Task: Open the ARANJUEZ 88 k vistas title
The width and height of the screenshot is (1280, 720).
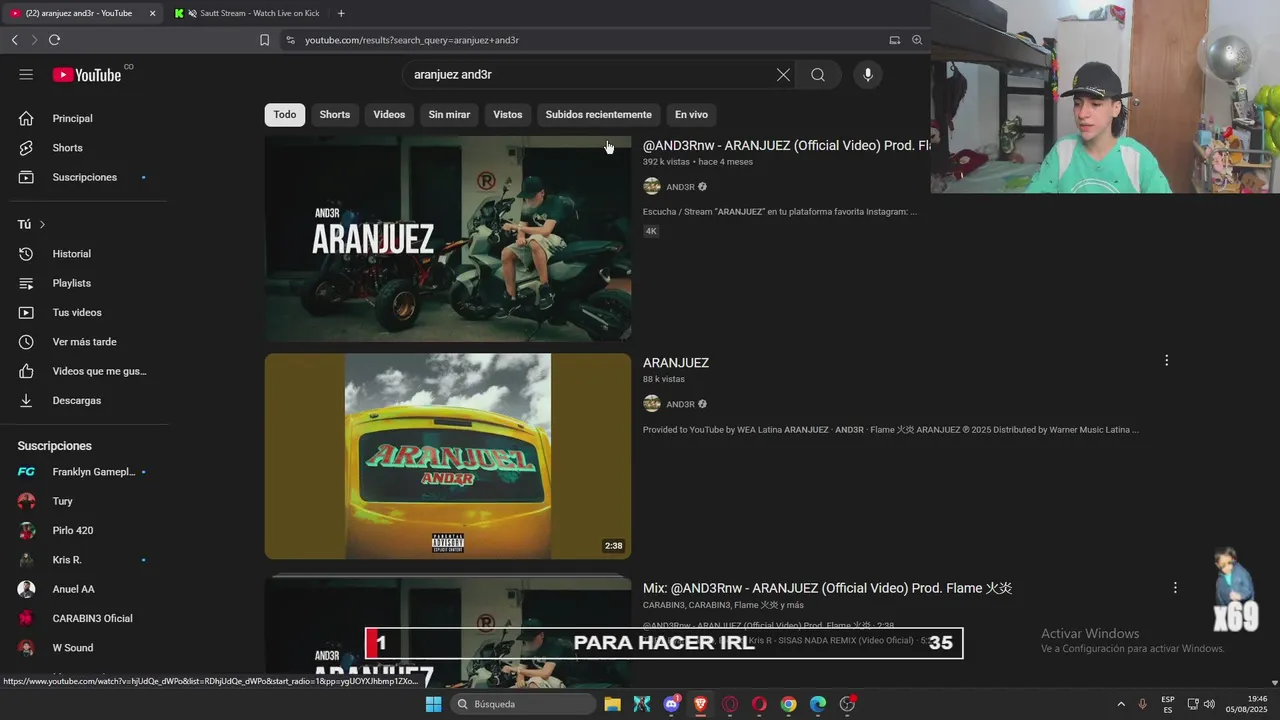Action: click(x=676, y=363)
